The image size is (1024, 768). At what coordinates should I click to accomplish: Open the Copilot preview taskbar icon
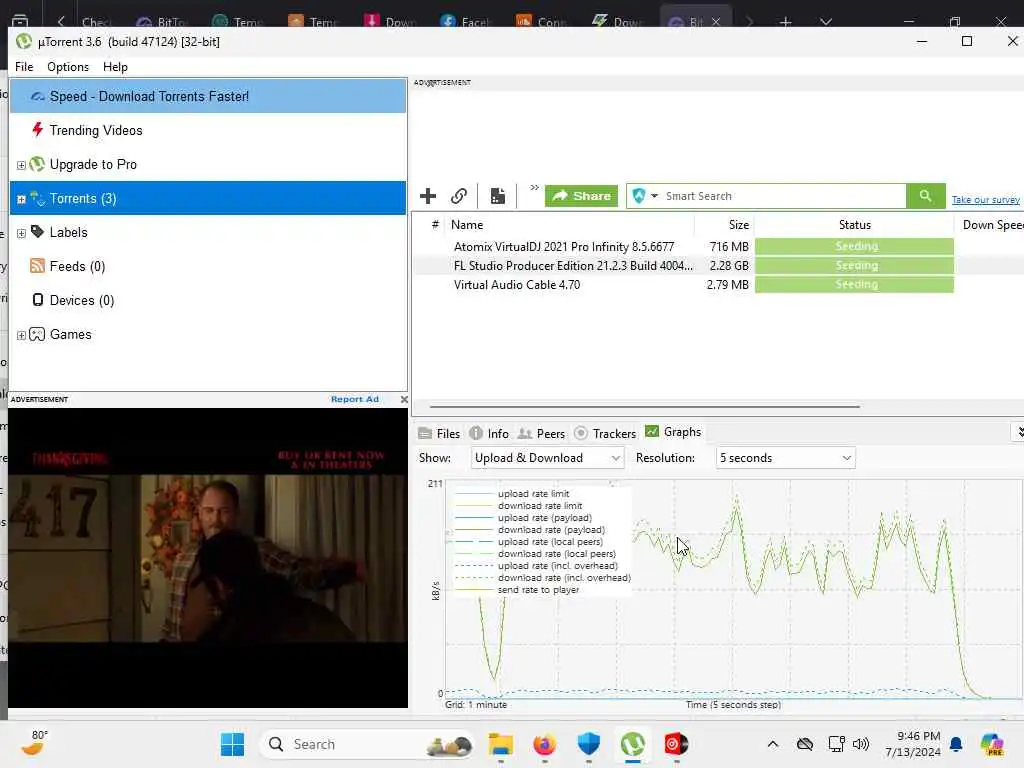tap(992, 744)
